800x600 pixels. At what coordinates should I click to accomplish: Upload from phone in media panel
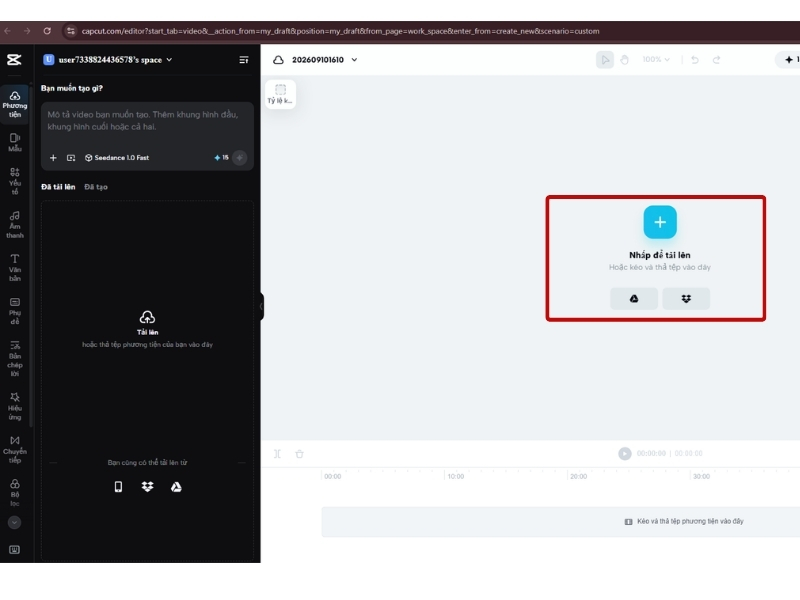(x=118, y=487)
